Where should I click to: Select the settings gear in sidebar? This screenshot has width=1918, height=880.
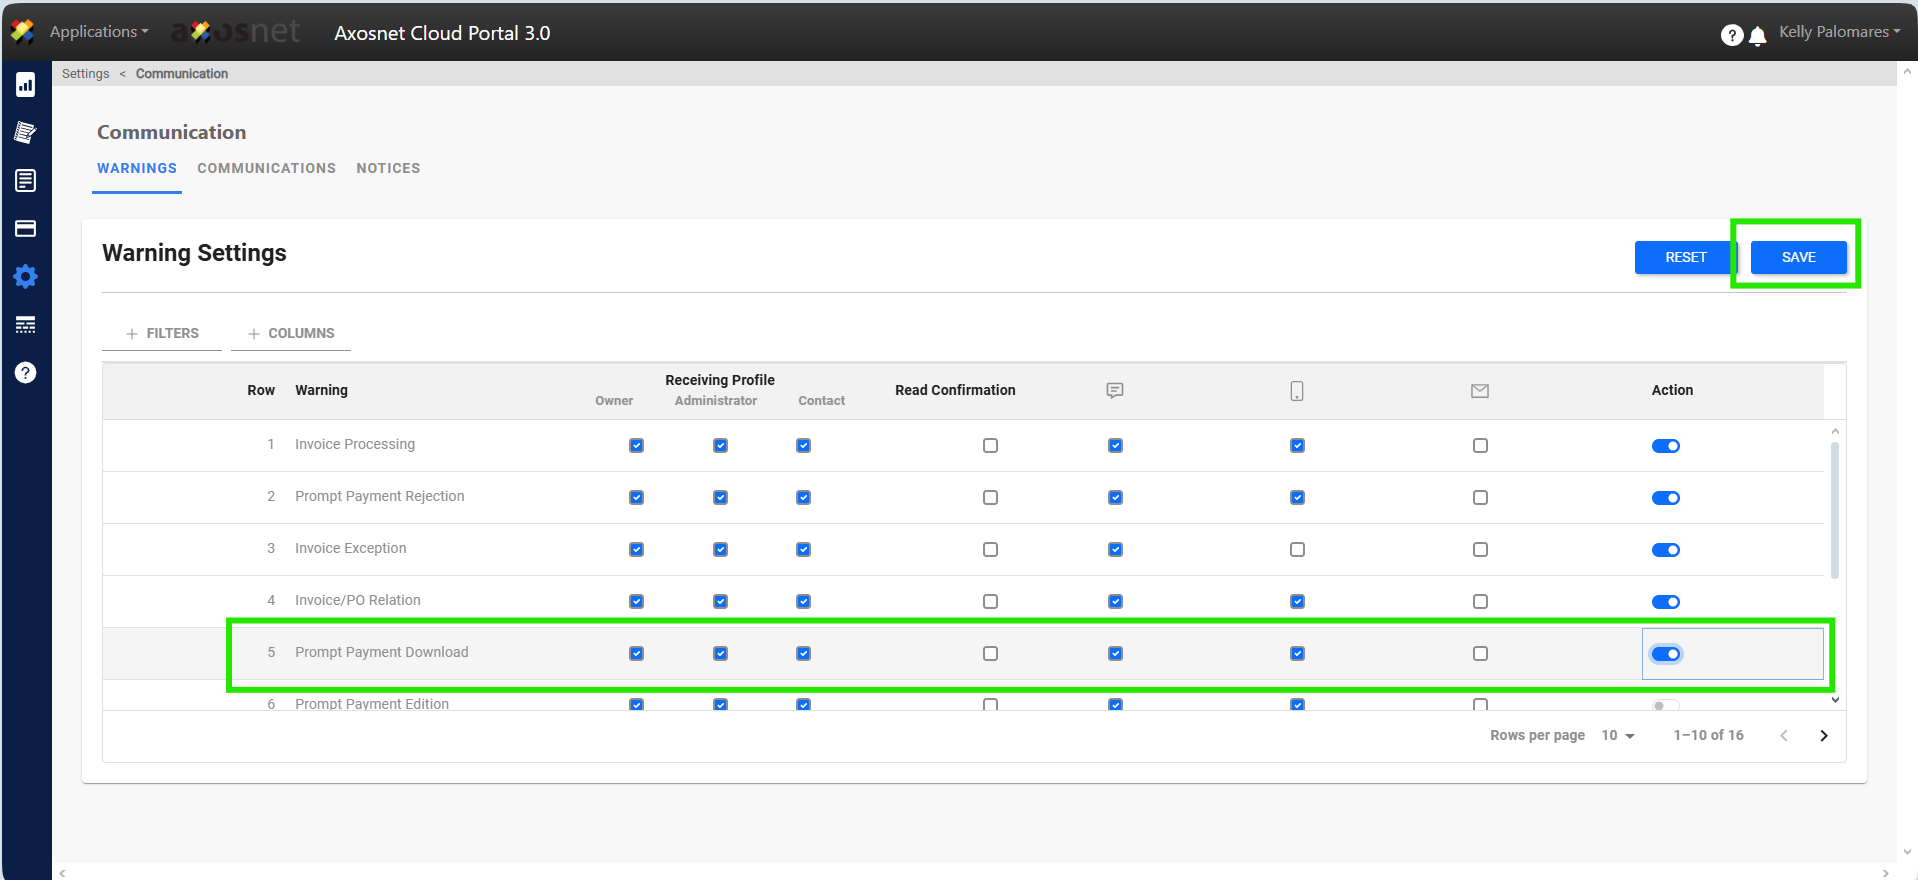[26, 277]
